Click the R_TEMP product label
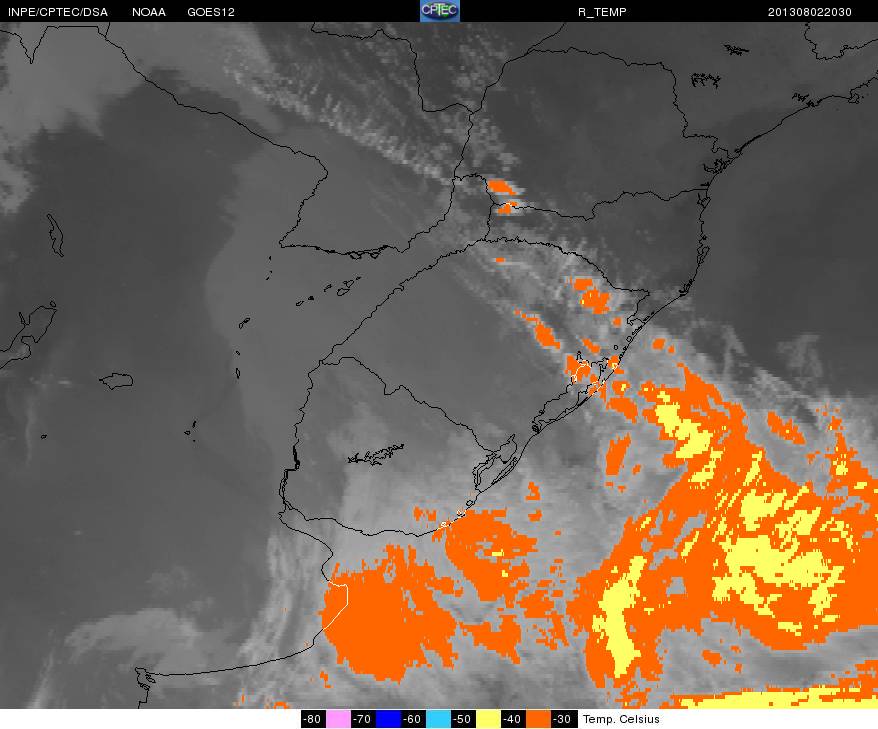This screenshot has height=729, width=878. (602, 12)
